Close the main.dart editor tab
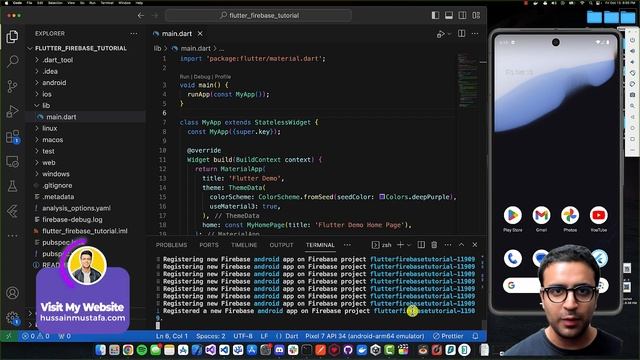This screenshot has height=360, width=640. click(200, 33)
